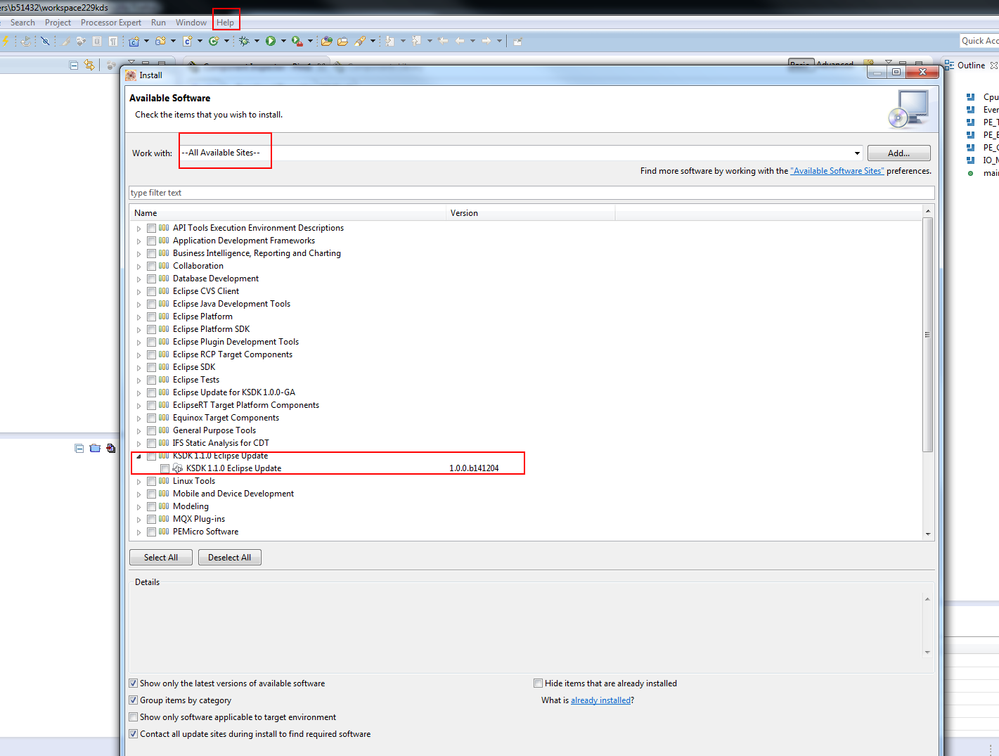Click the Forward navigation arrow icon
Screen dimensions: 999x756
[486, 41]
